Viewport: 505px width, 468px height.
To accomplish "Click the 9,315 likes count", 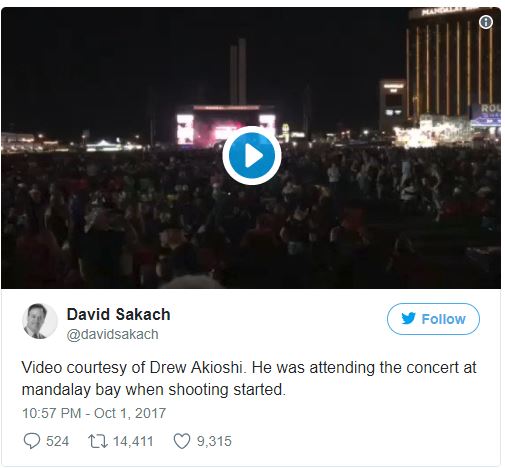I will 214,441.
